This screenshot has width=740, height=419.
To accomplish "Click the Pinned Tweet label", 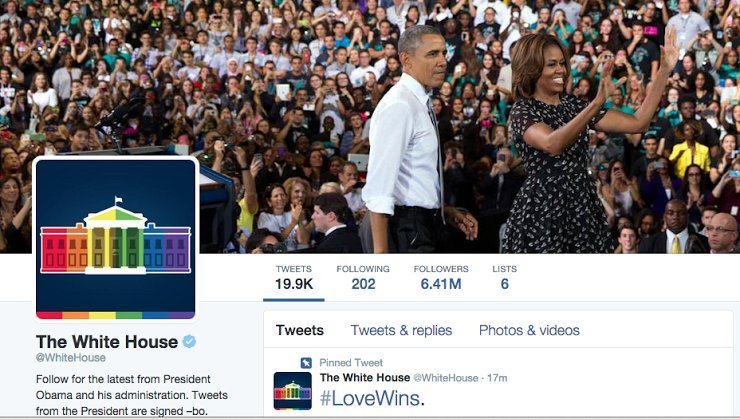I will tap(351, 363).
